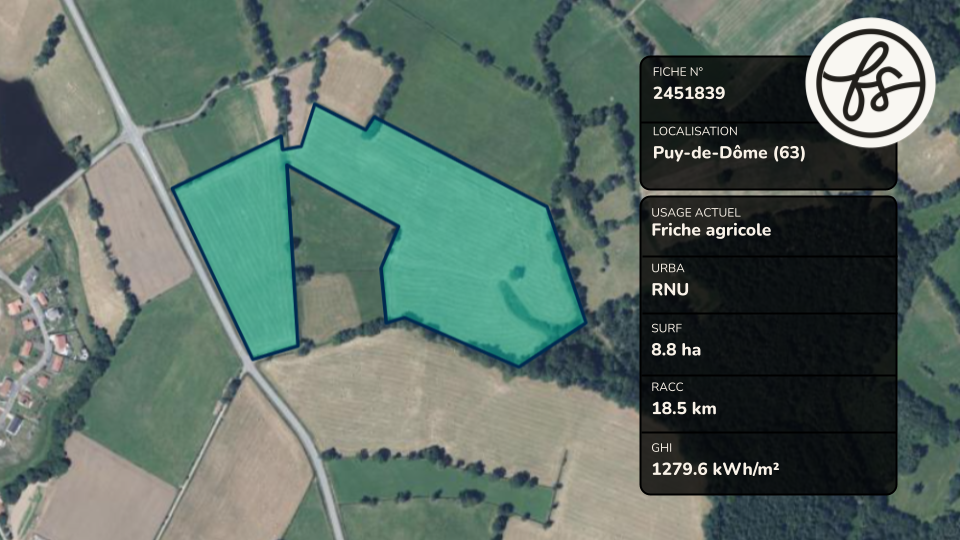Click the '18.5 km' connection distance
Screen dimensions: 960x540
pos(684,408)
